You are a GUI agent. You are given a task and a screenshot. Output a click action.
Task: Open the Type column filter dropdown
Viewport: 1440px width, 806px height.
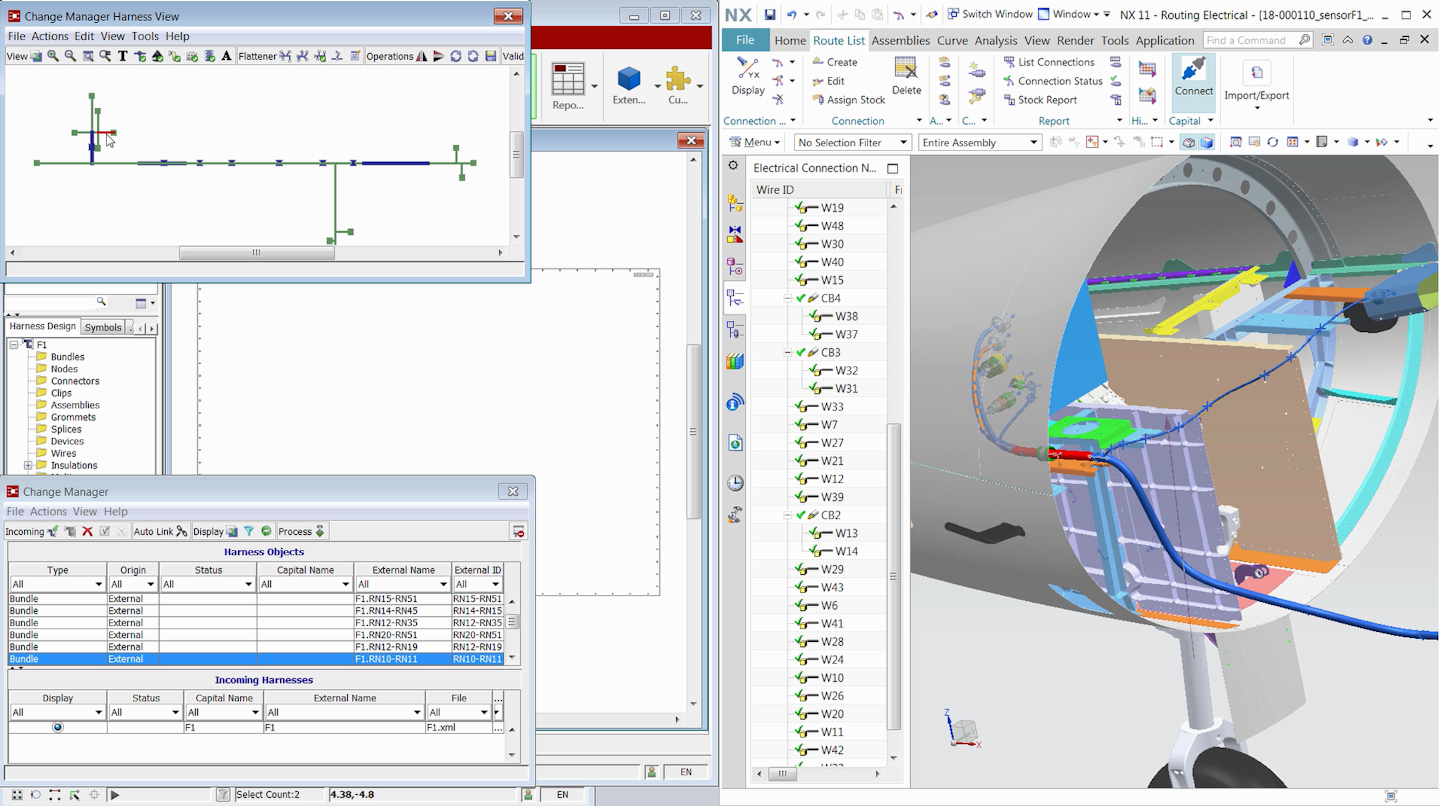tap(98, 584)
